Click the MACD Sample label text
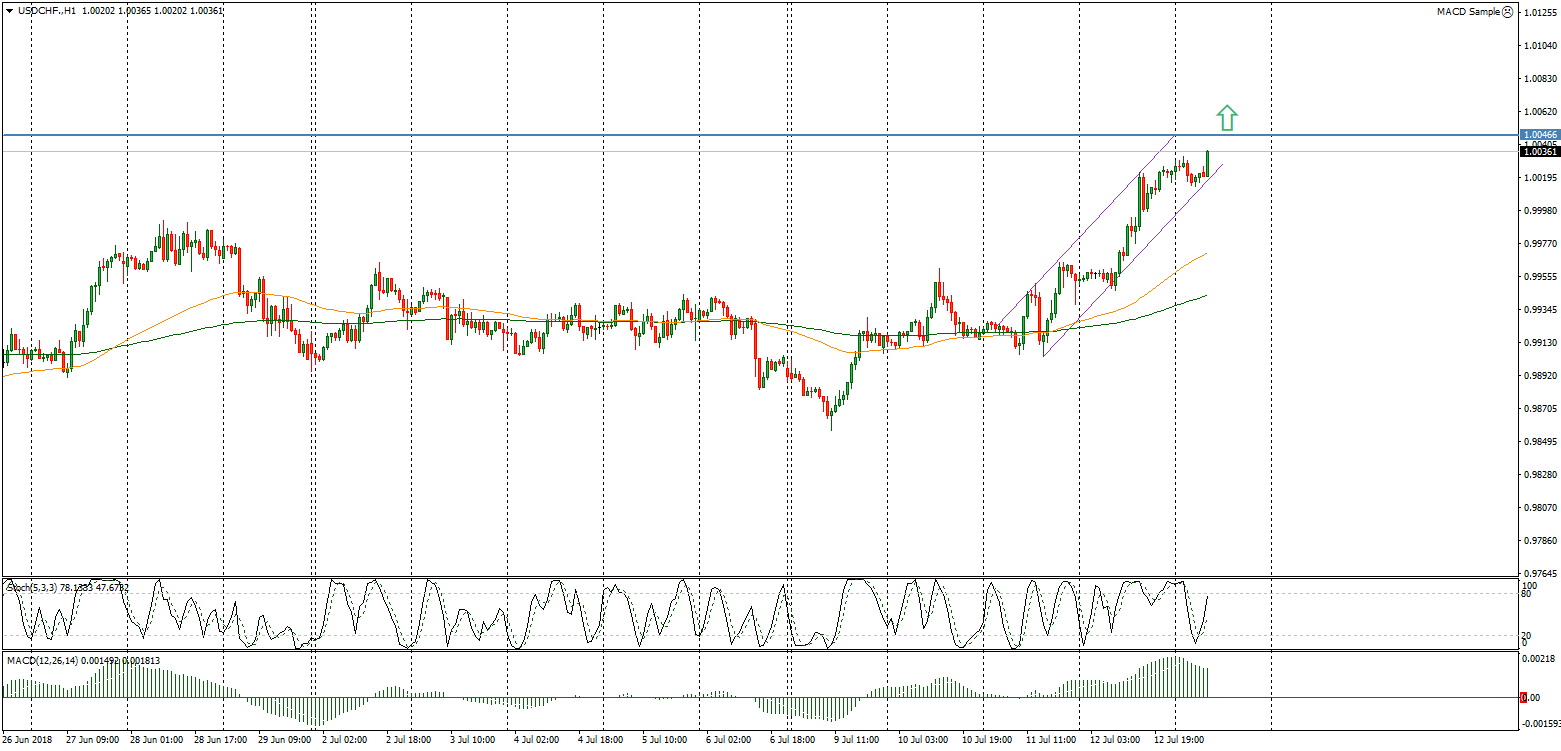Screen dimensions: 1561x751 (x=1468, y=12)
